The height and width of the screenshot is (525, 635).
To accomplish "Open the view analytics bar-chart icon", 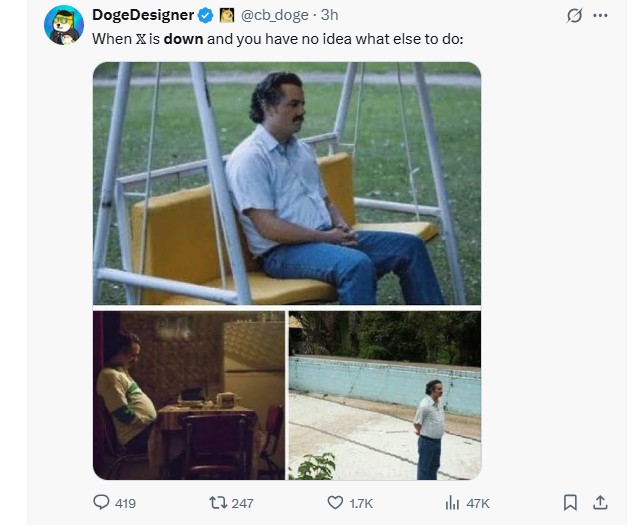I will (x=450, y=502).
